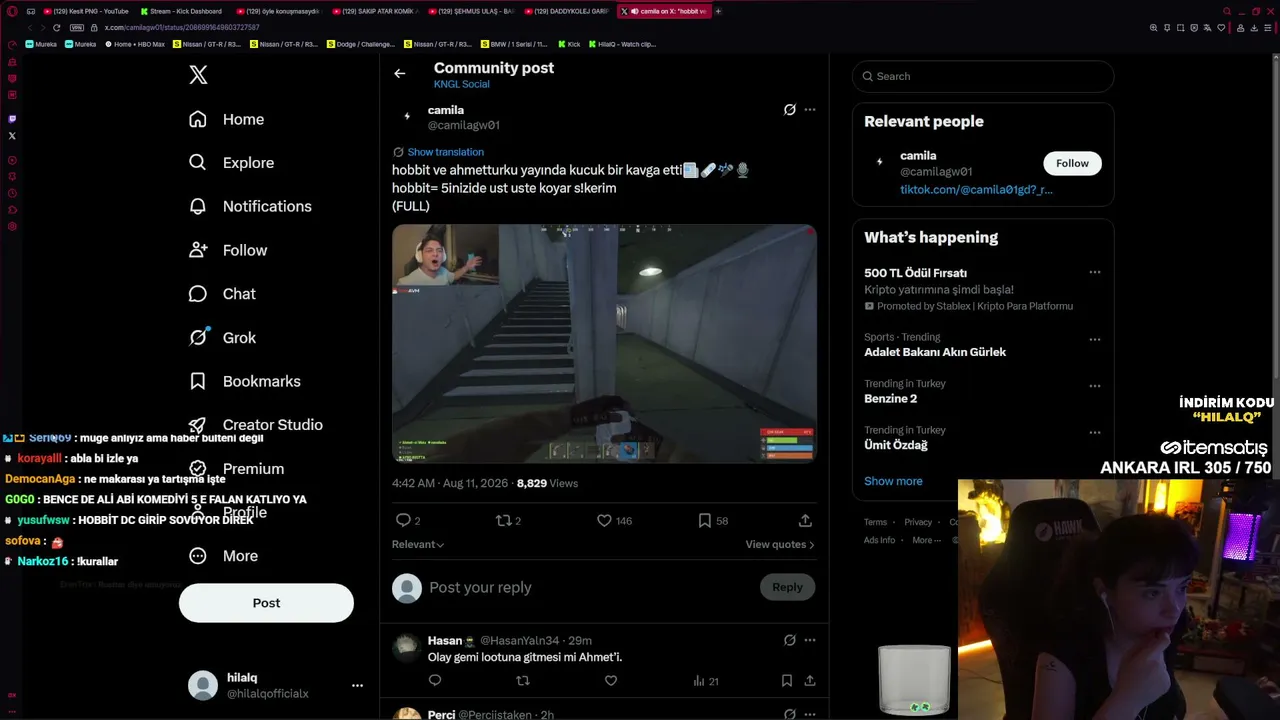Like camila's post

[604, 520]
